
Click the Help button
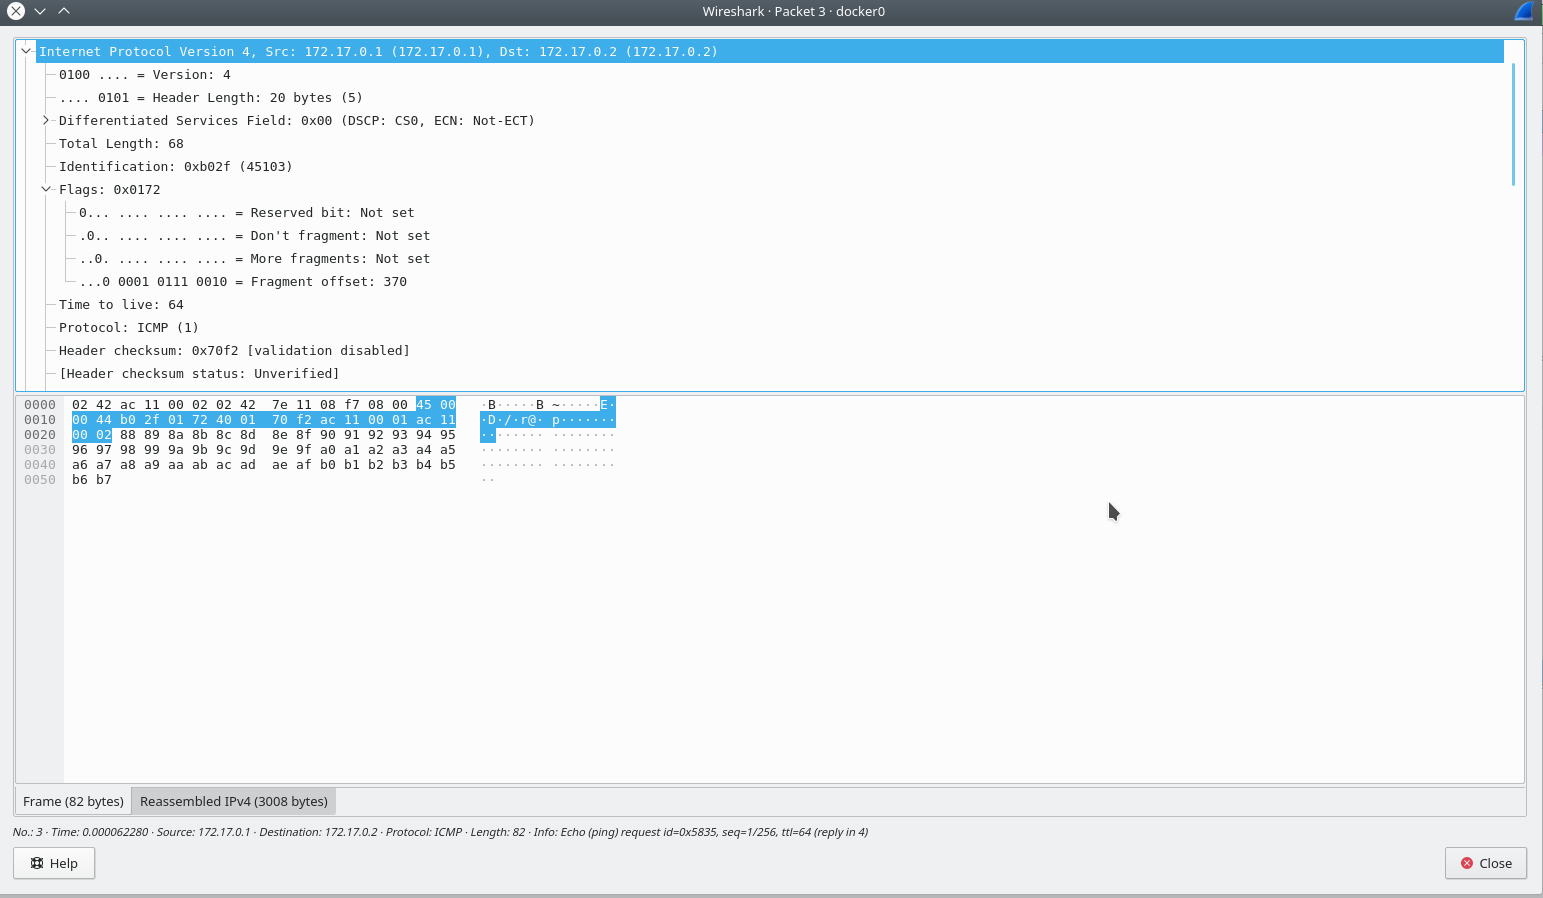pyautogui.click(x=54, y=863)
